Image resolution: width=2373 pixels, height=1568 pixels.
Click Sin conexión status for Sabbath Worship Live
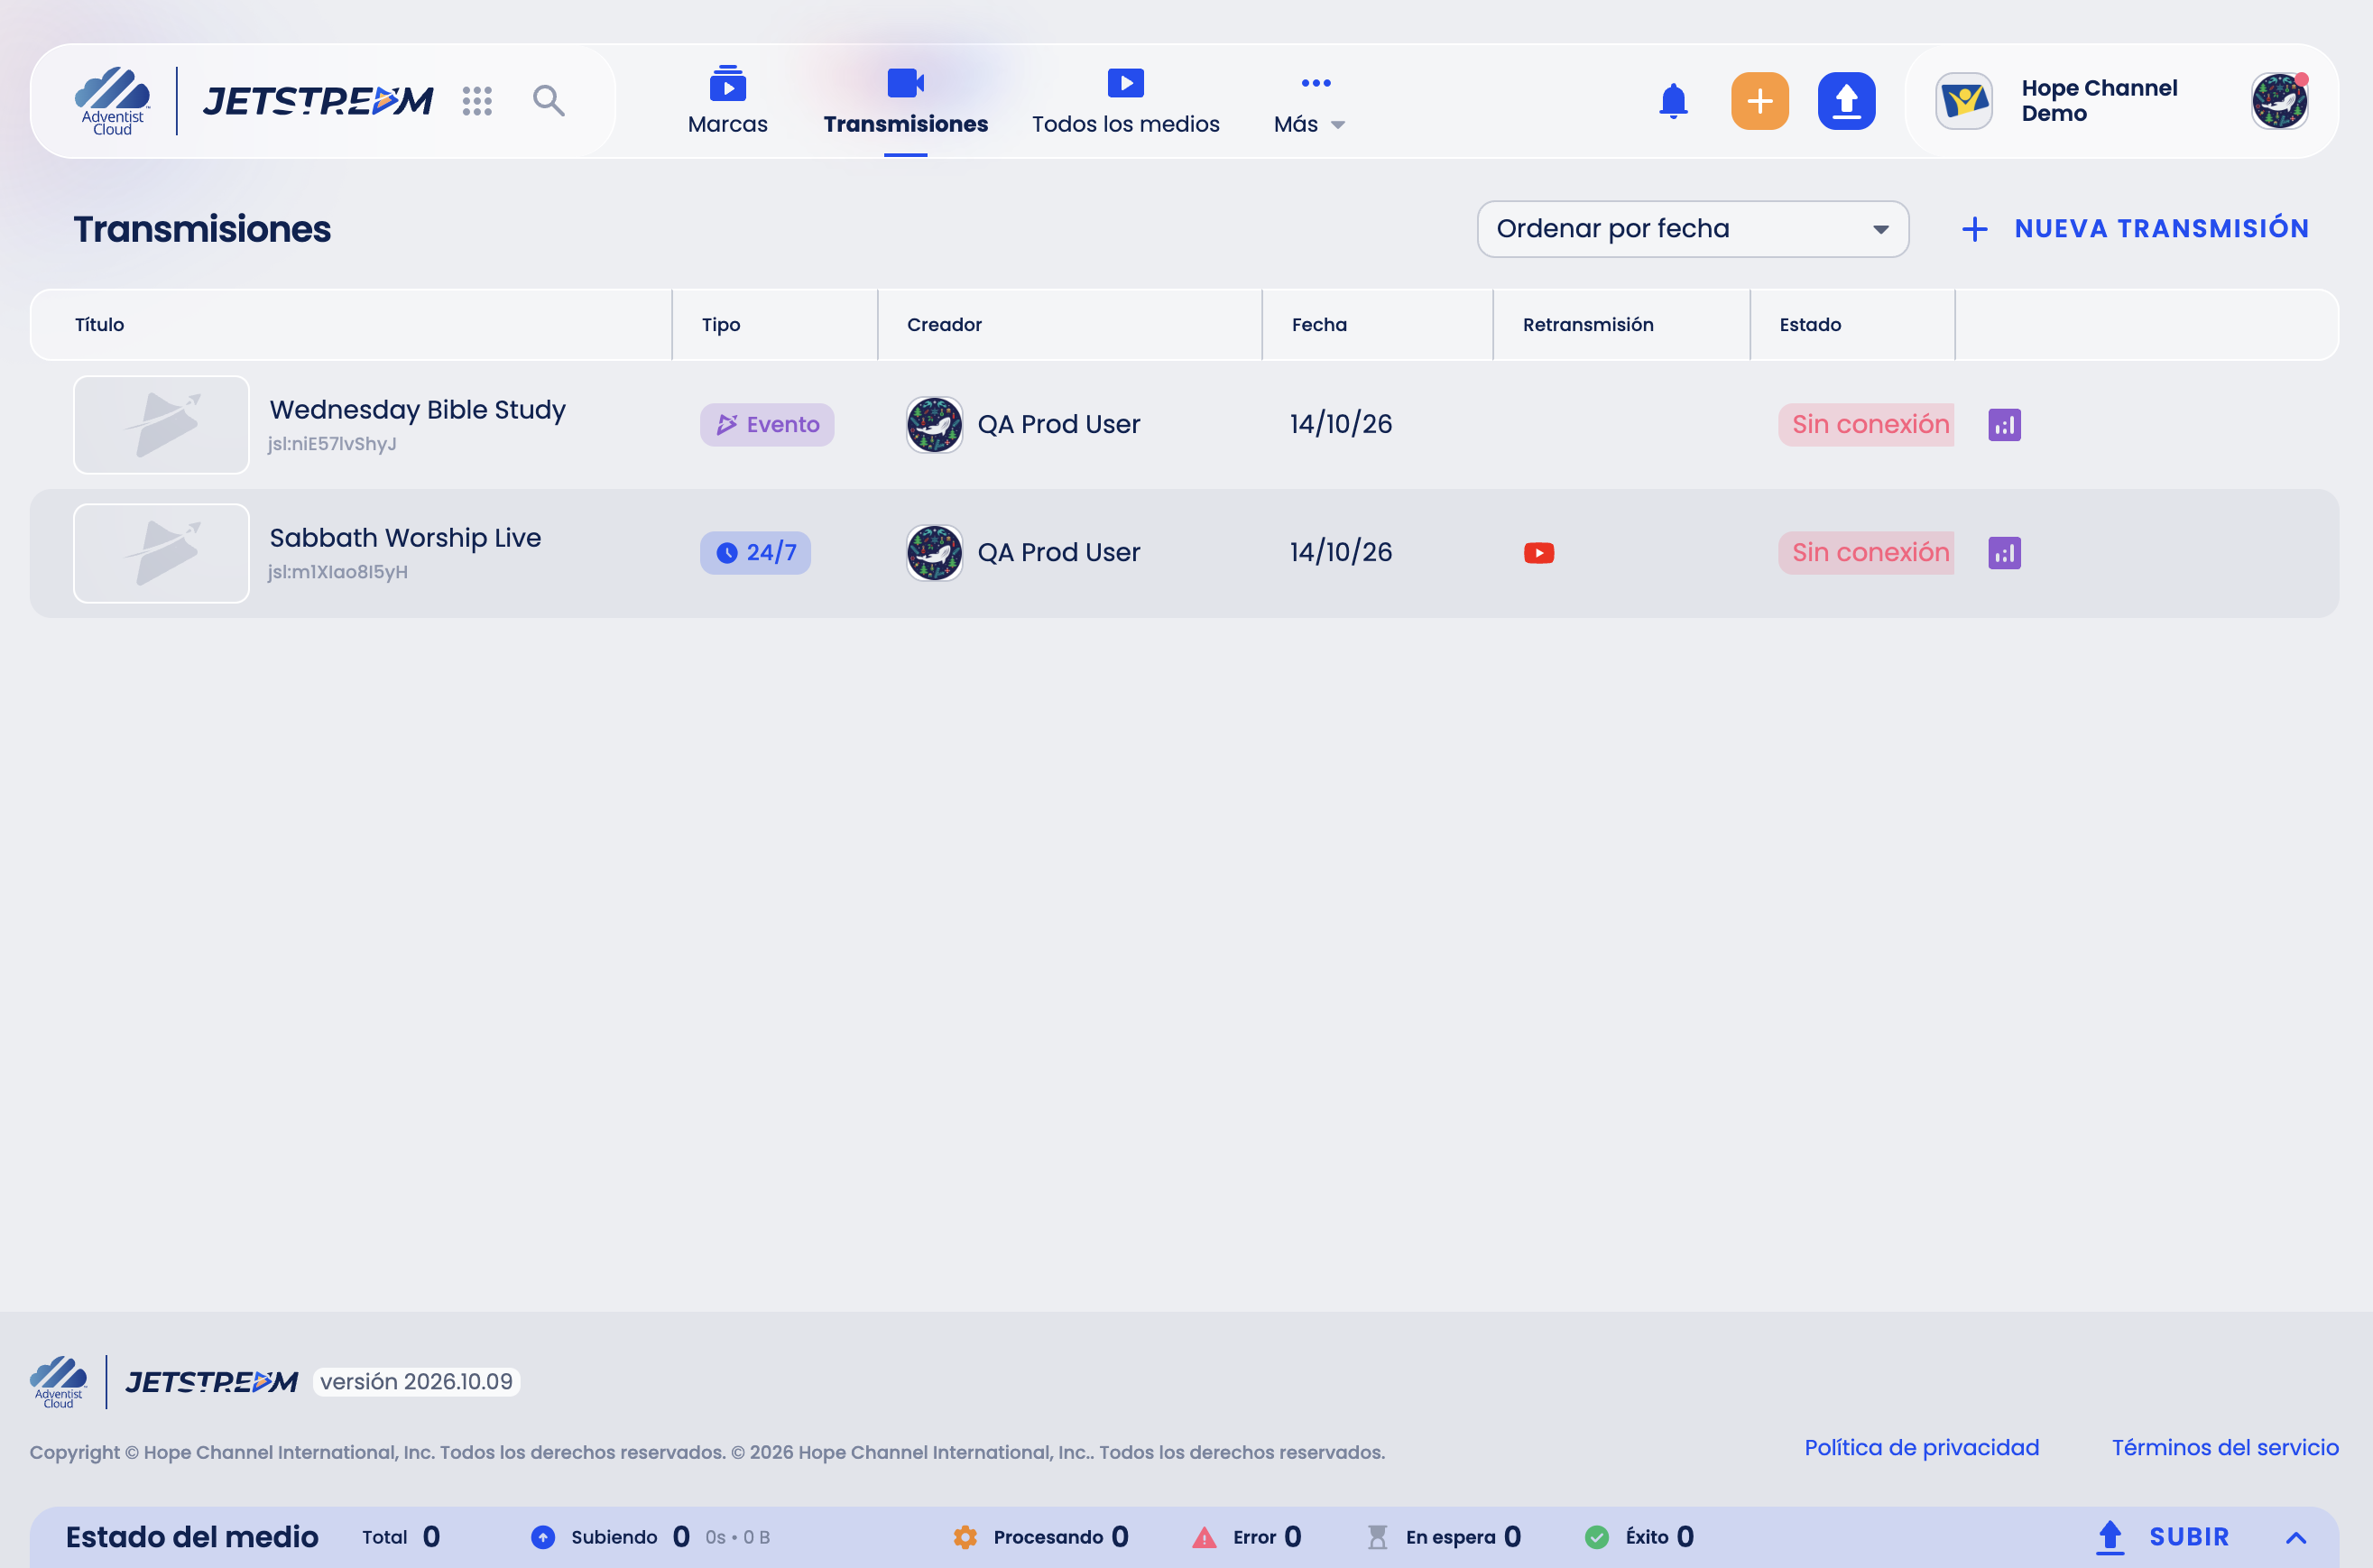[1865, 553]
